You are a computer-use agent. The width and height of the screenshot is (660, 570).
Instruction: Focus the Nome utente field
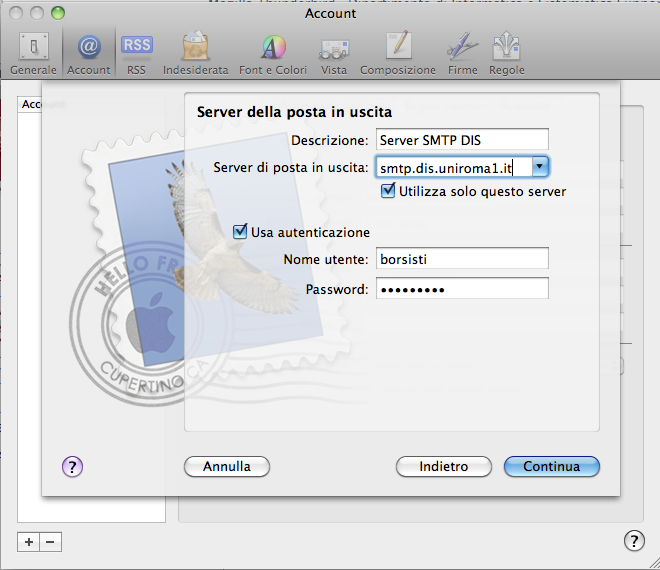[x=462, y=259]
